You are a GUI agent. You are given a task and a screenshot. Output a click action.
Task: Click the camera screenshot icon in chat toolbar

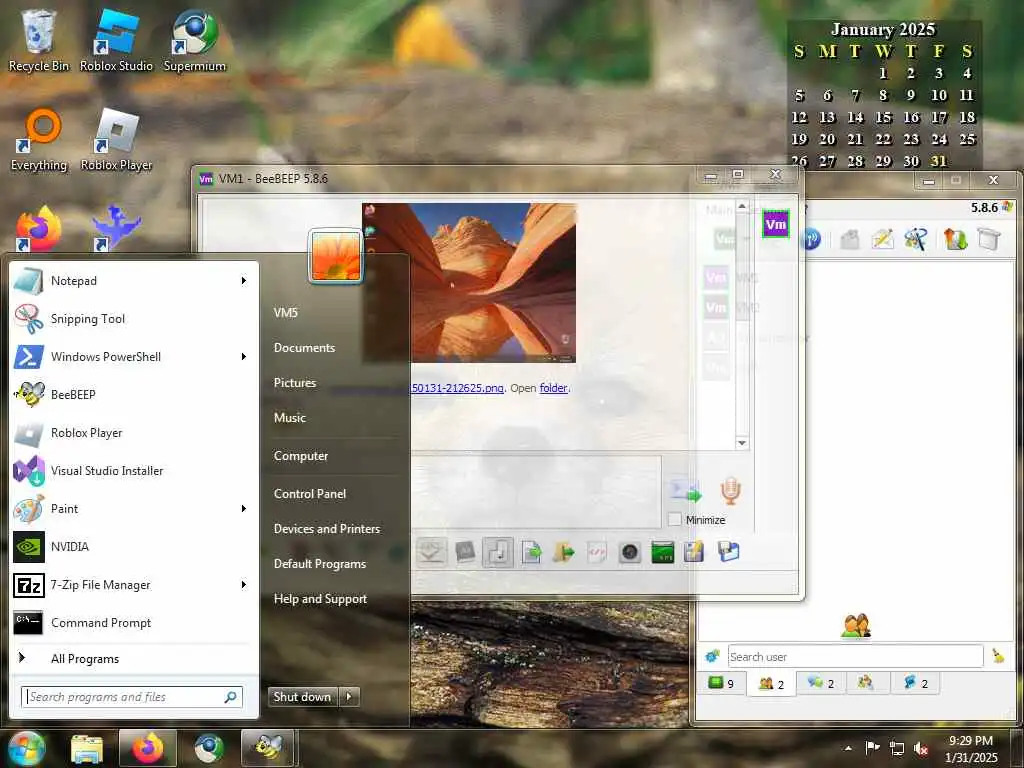pos(630,552)
